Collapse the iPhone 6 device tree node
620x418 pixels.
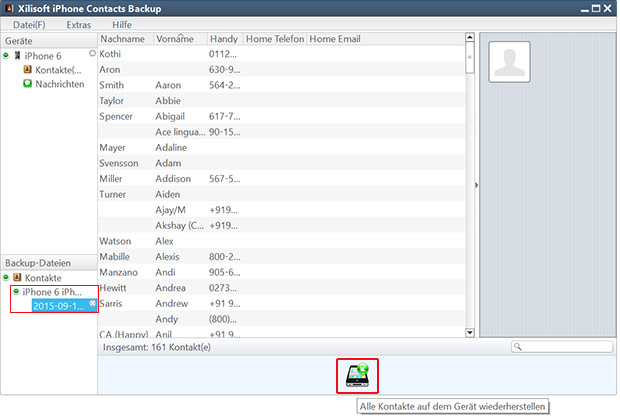point(6,55)
